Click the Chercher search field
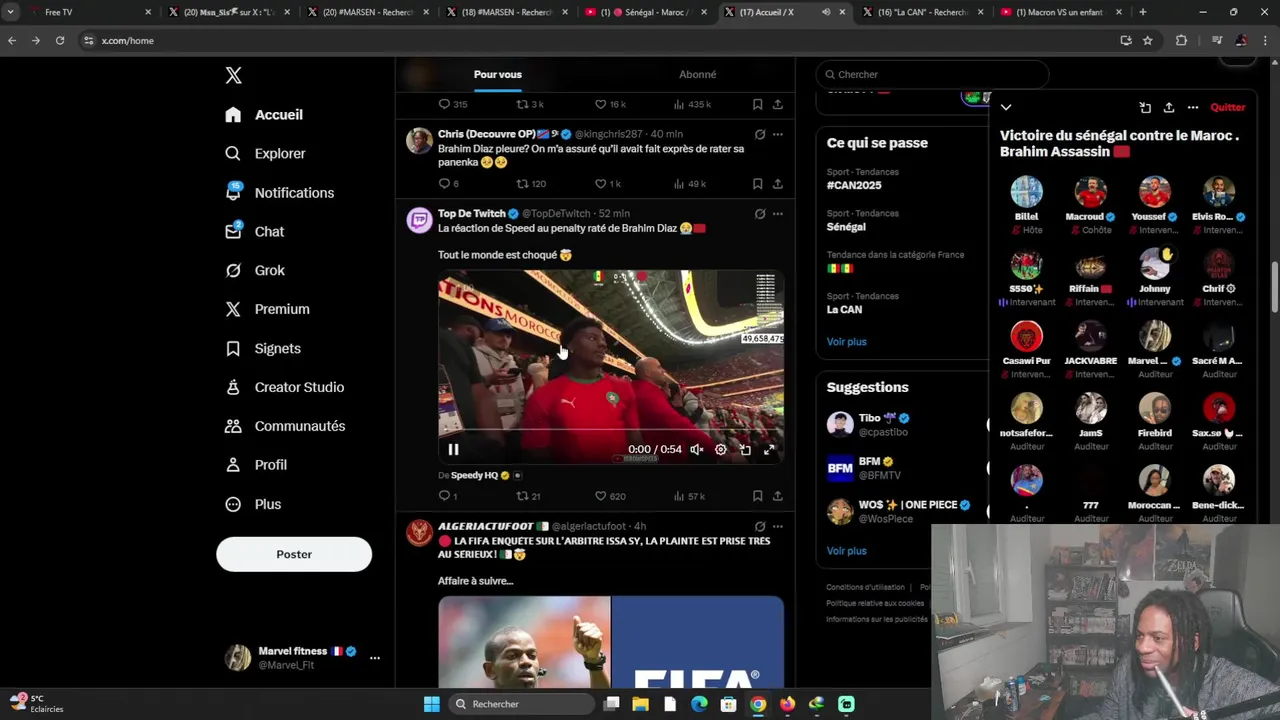1280x720 pixels. click(x=932, y=74)
